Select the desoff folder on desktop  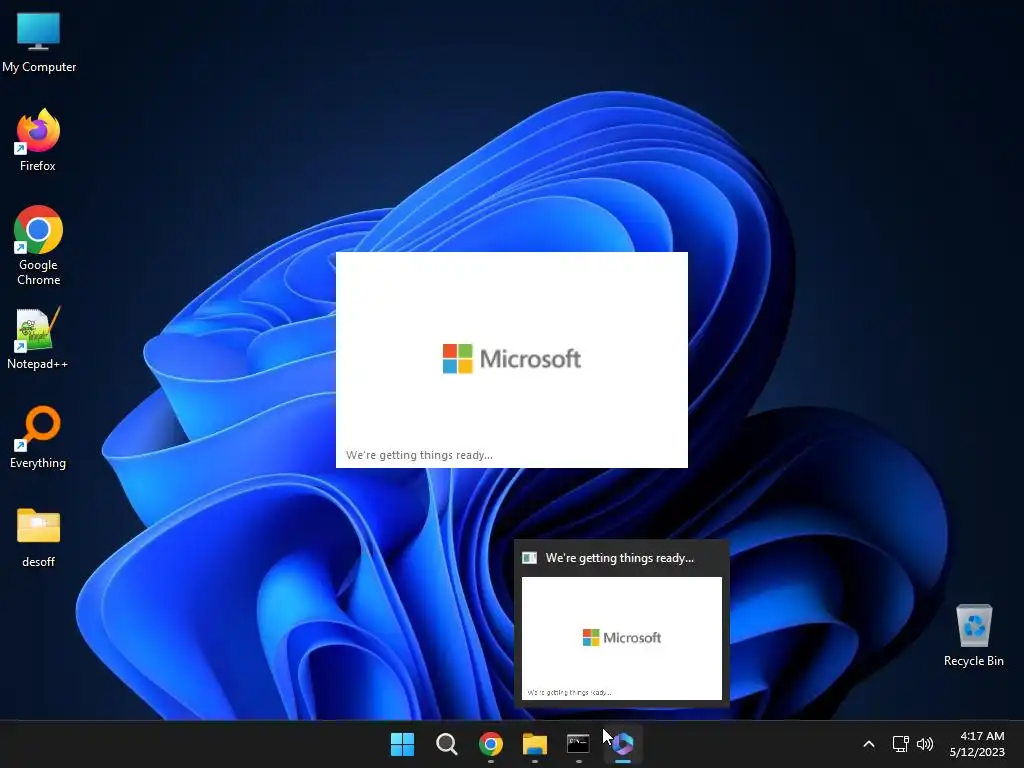(x=38, y=537)
